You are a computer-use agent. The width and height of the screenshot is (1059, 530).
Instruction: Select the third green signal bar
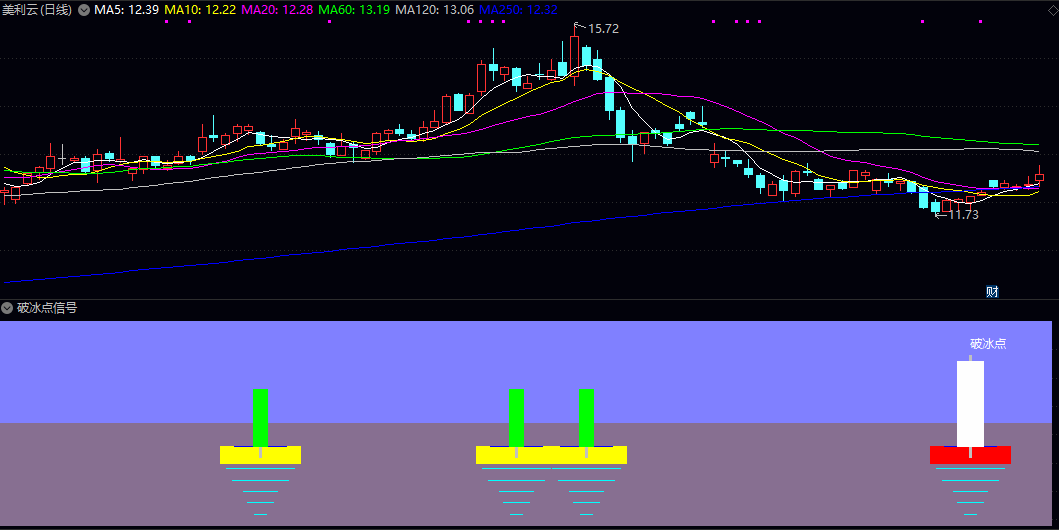pos(586,417)
